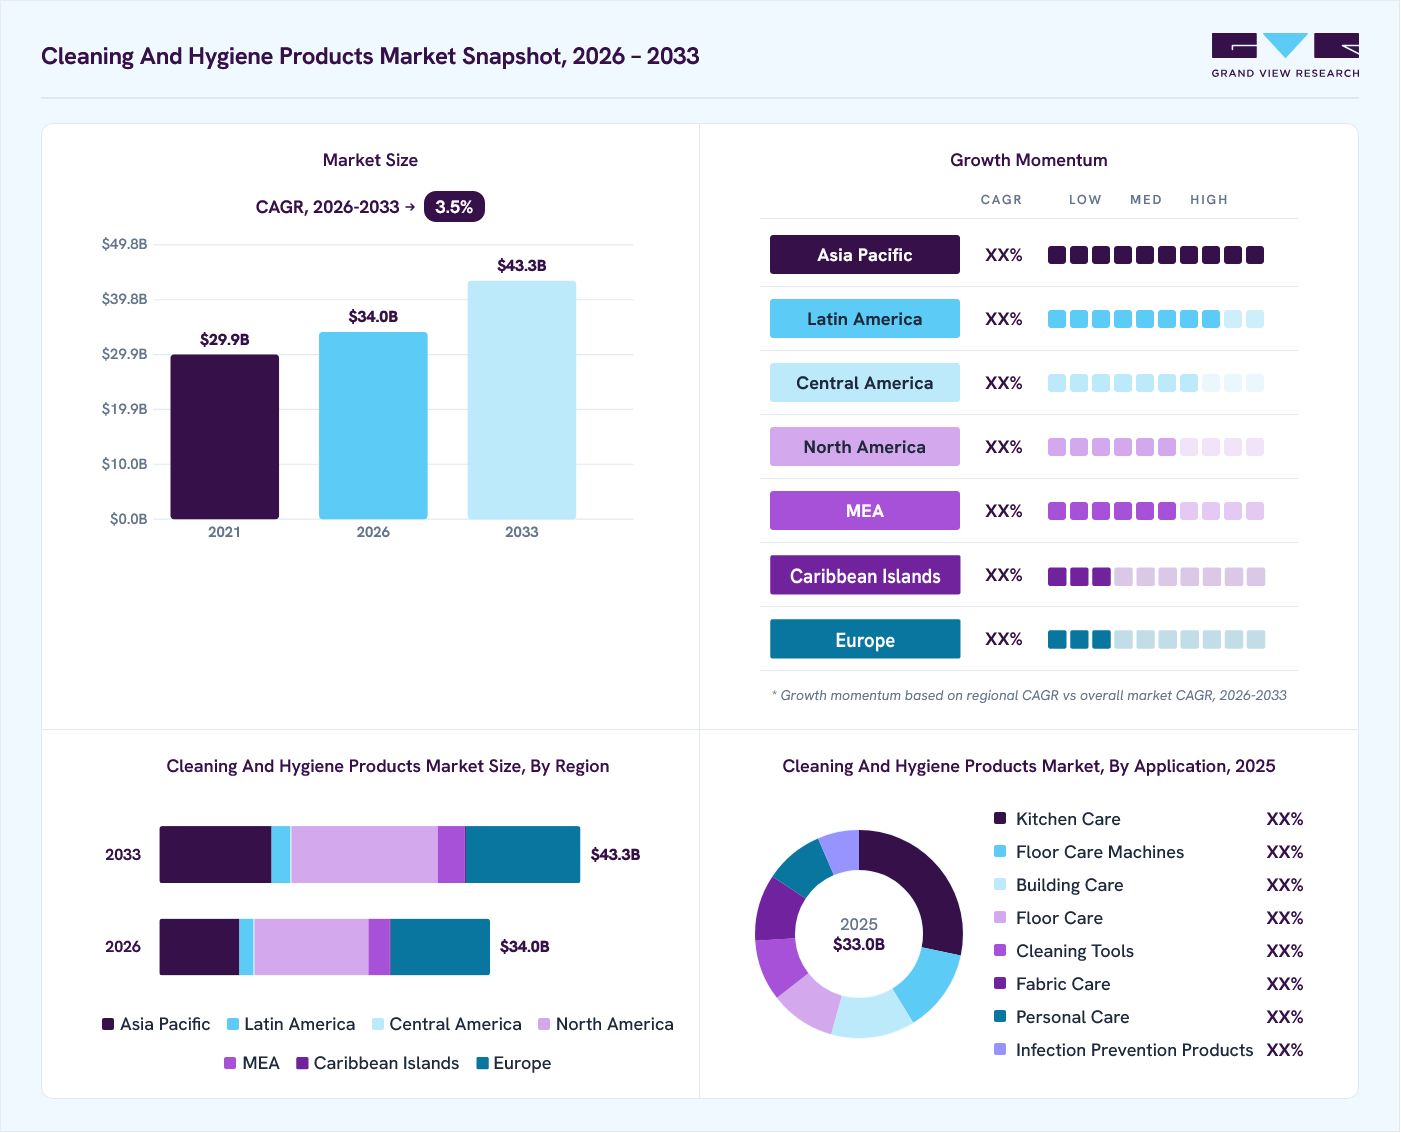Click the Fabric Care legend swatch
This screenshot has width=1401, height=1133.
[1000, 983]
